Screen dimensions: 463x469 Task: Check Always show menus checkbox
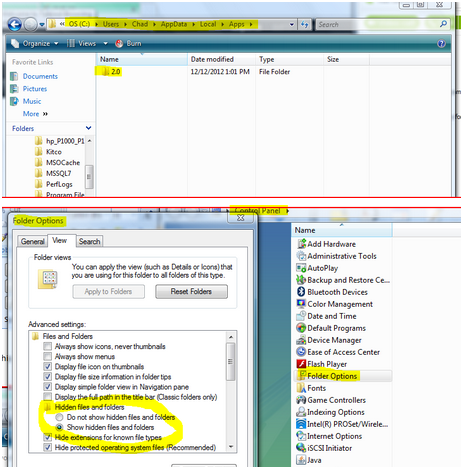48,356
